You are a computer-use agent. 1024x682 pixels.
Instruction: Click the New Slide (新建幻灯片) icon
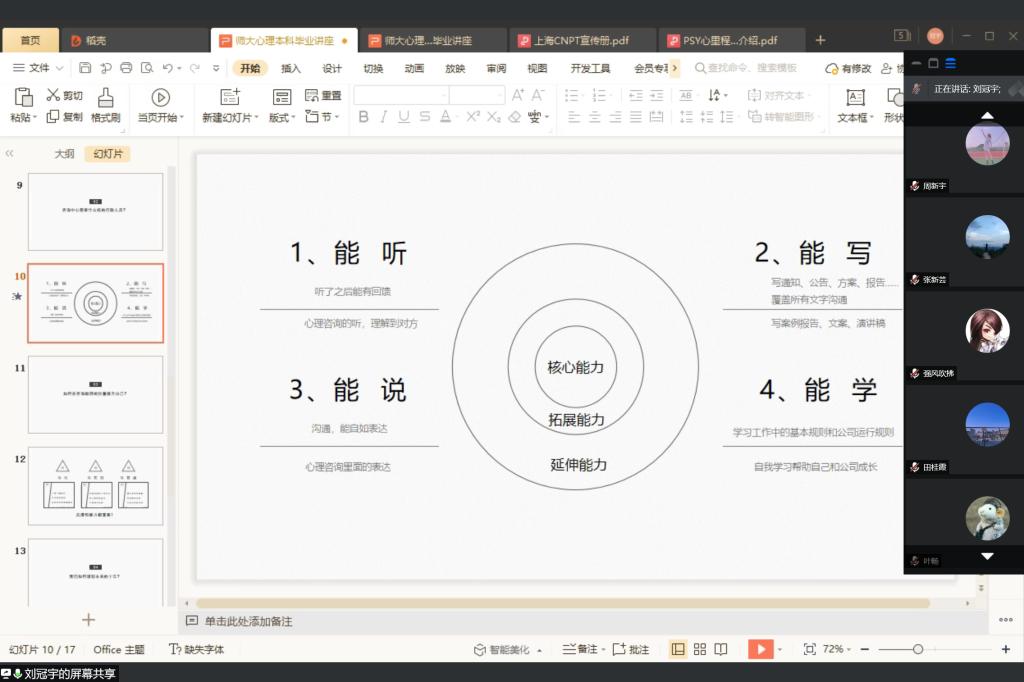click(229, 97)
